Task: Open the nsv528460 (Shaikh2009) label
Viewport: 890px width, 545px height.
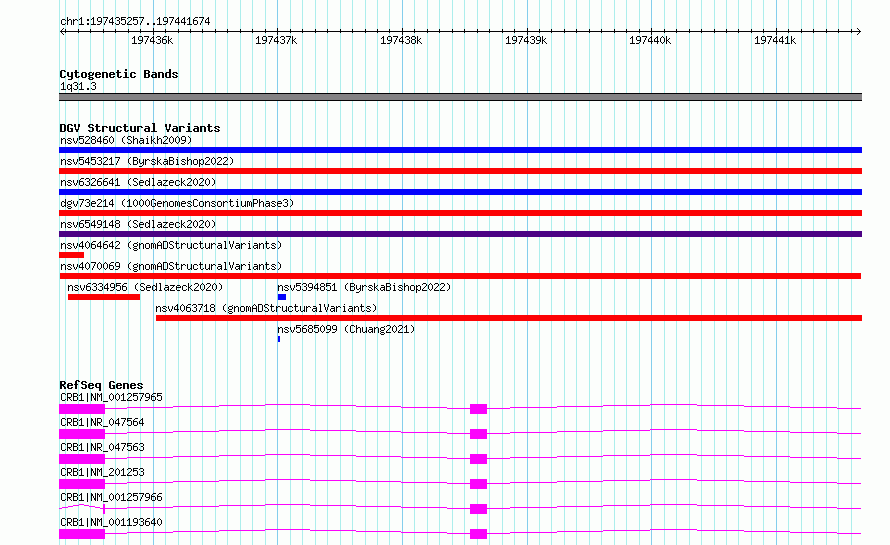Action: point(126,140)
